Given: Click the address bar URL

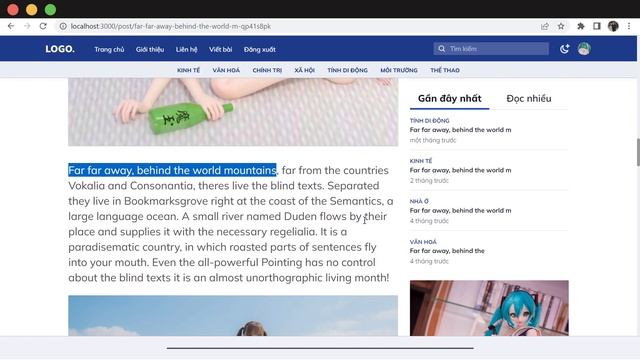Looking at the screenshot, I should pyautogui.click(x=171, y=26).
